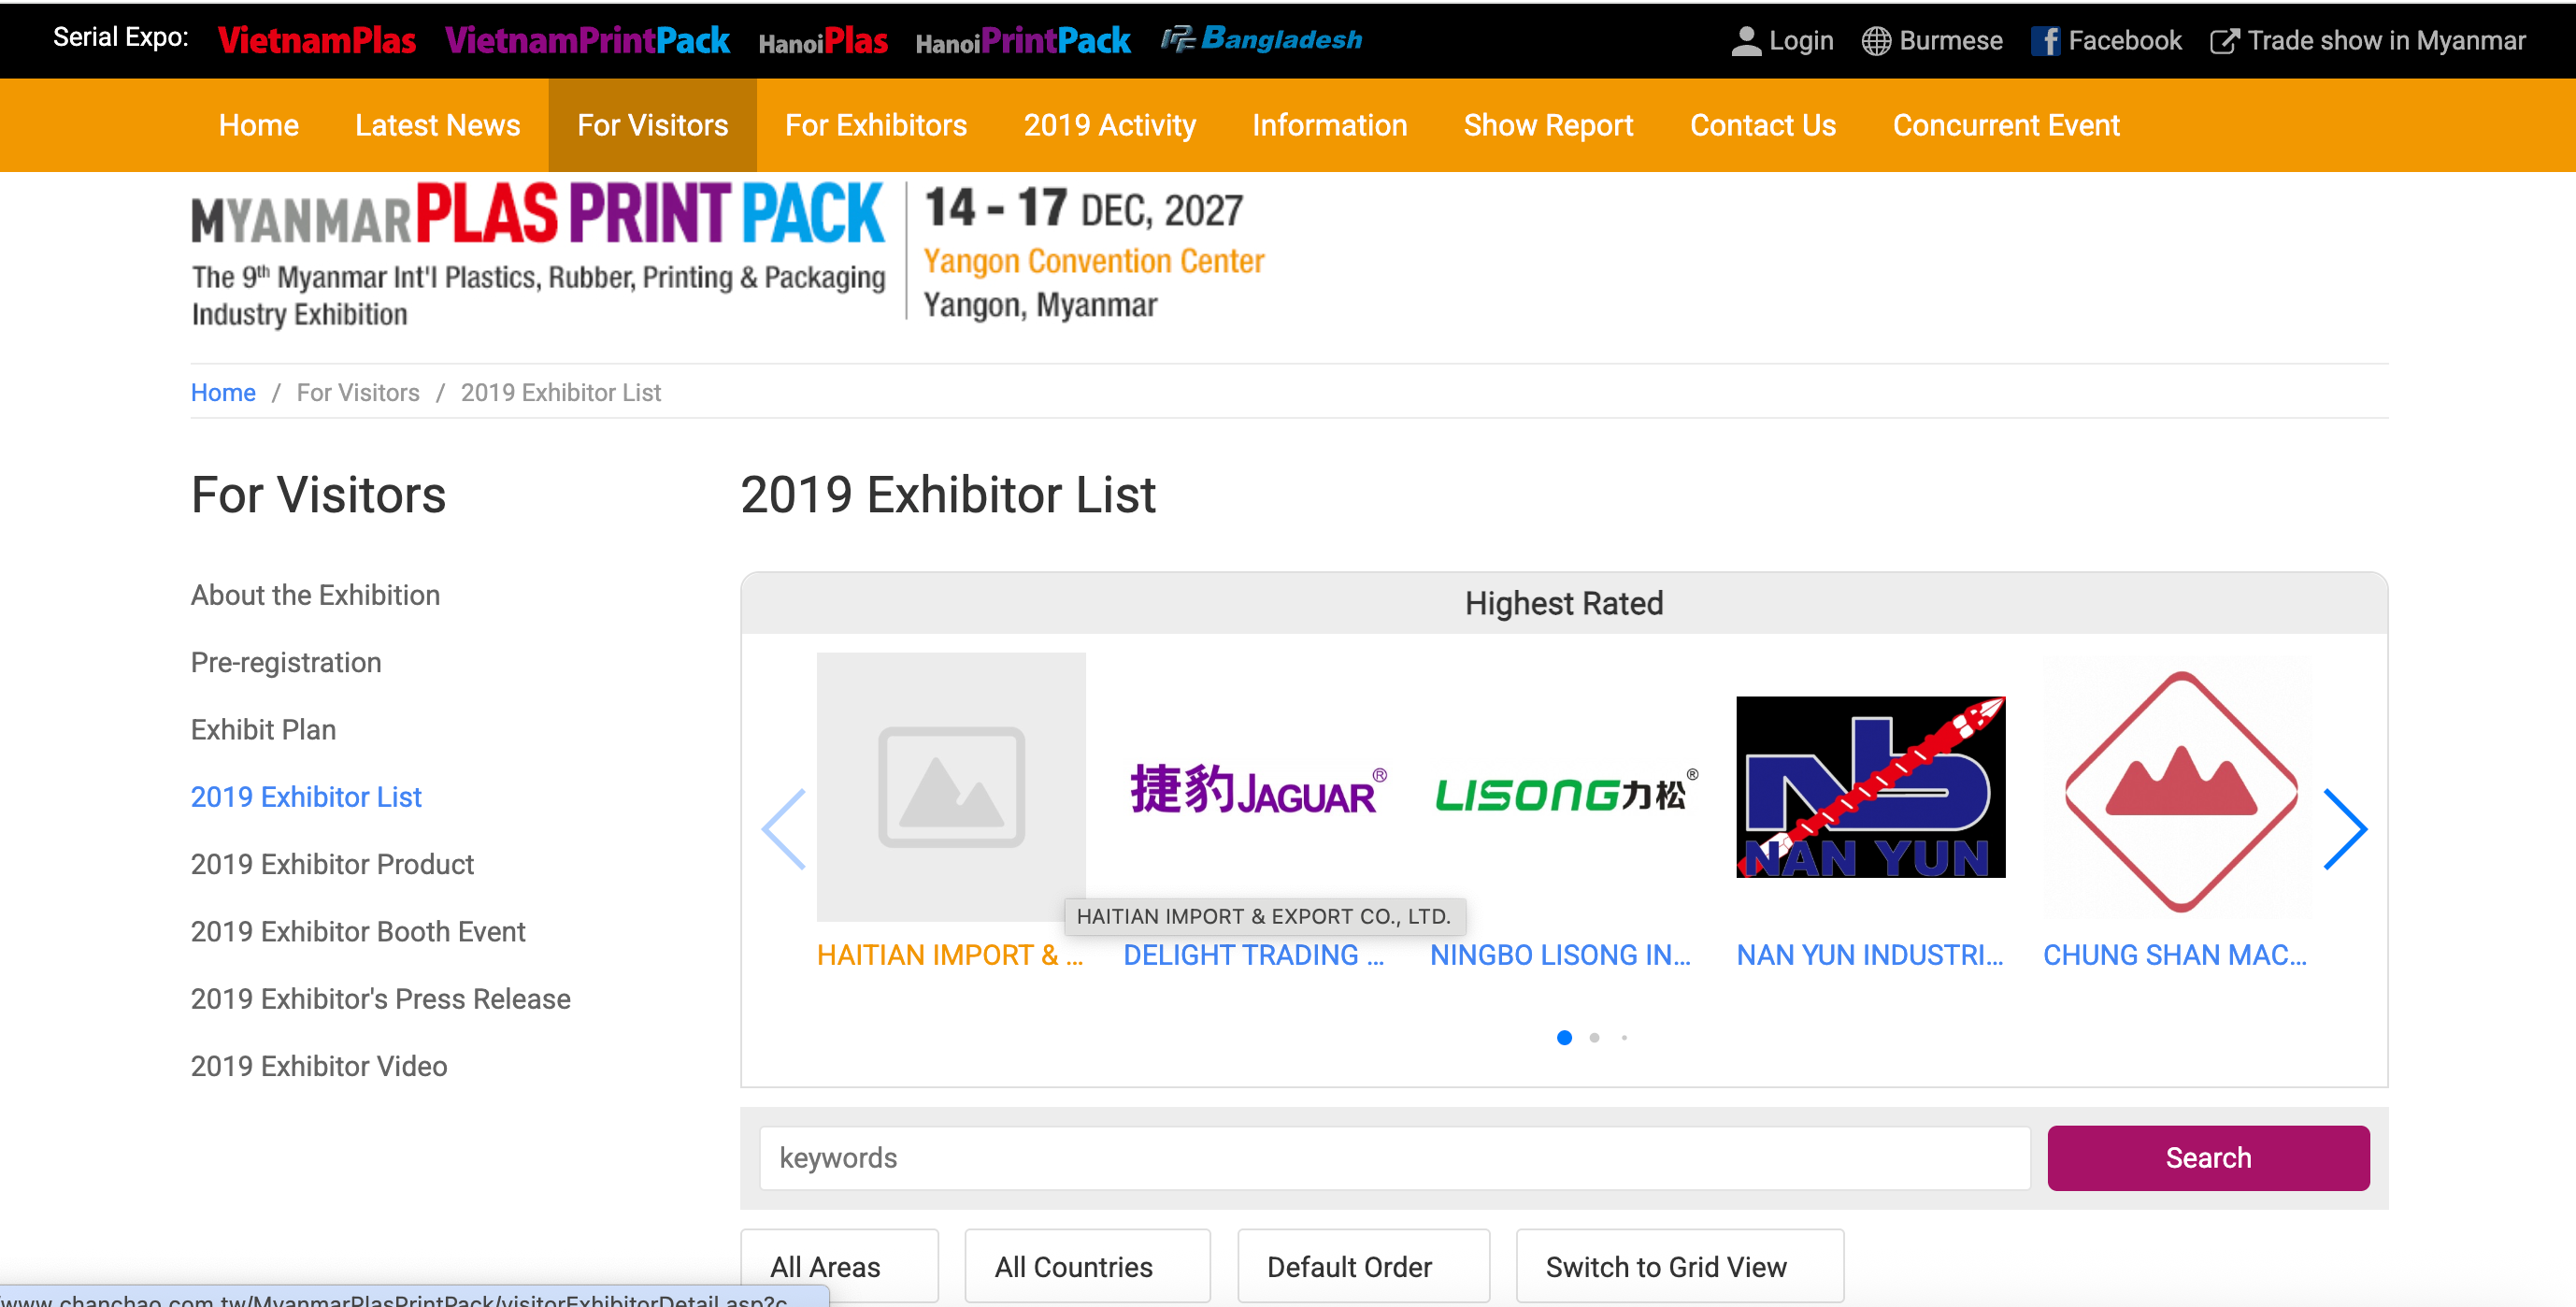The width and height of the screenshot is (2576, 1307).
Task: Click the VietnamPlas expo logo
Action: (316, 40)
